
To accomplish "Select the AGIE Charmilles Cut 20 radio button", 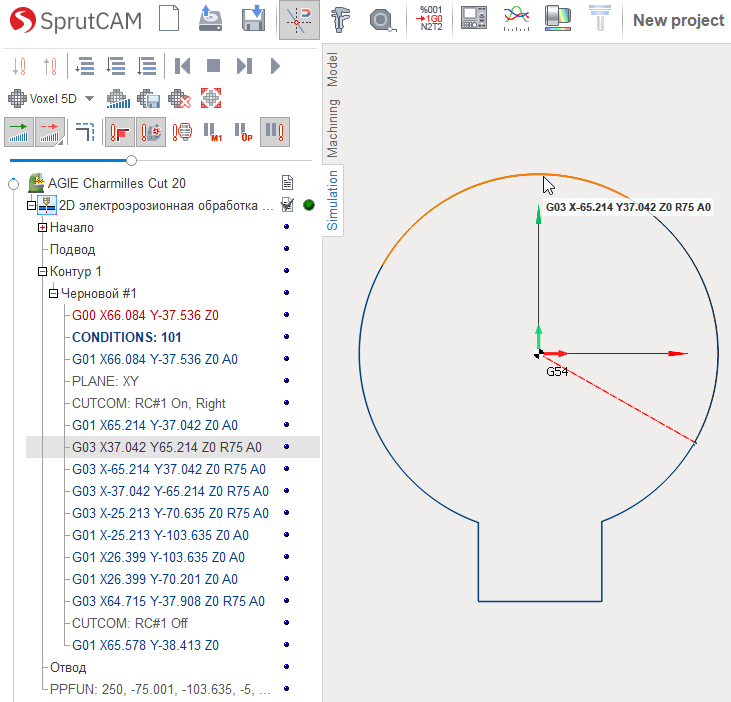I will tap(14, 184).
